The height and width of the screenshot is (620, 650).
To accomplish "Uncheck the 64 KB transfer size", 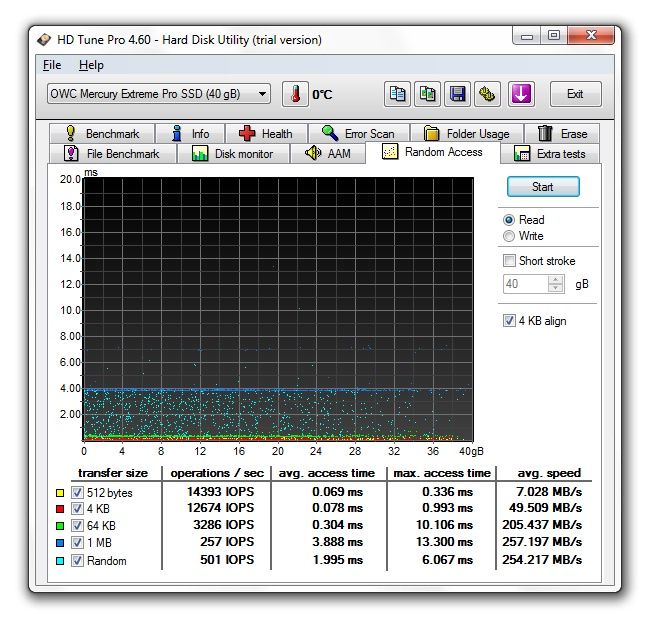I will click(77, 526).
